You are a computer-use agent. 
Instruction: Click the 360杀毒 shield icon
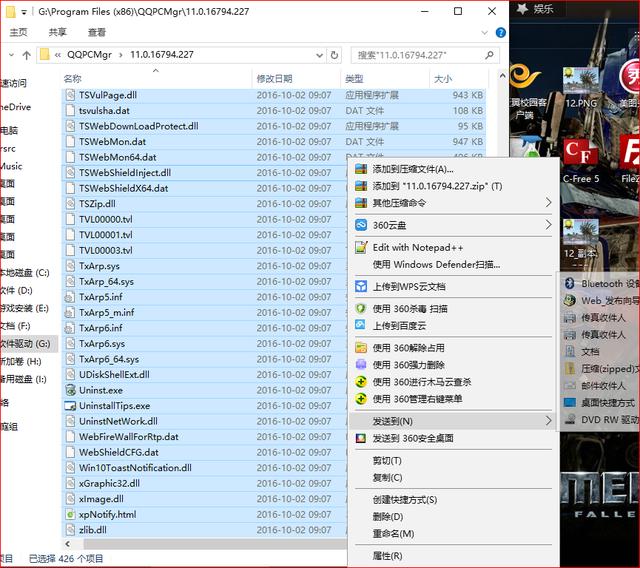pos(361,308)
